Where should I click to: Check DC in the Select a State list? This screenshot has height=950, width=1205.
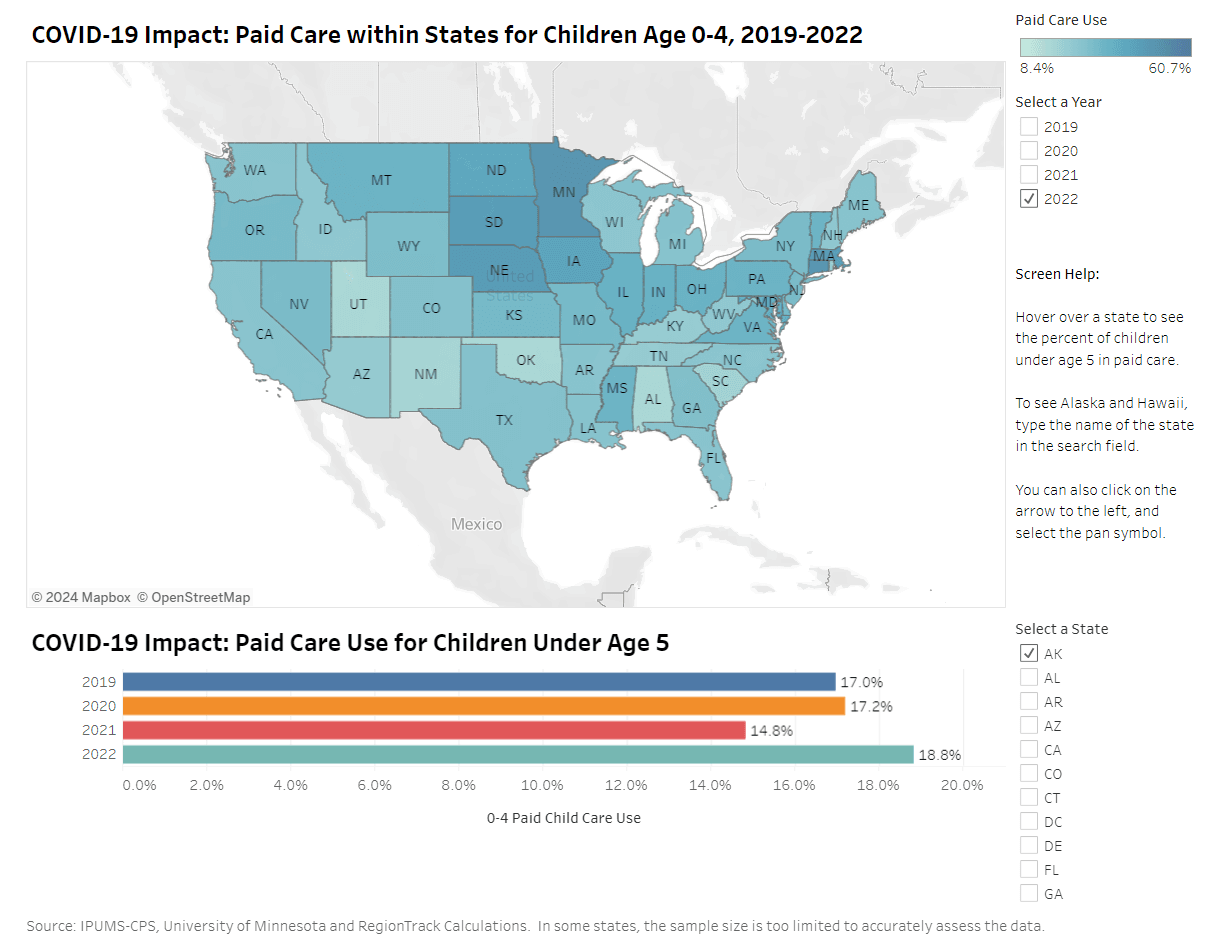(1029, 821)
